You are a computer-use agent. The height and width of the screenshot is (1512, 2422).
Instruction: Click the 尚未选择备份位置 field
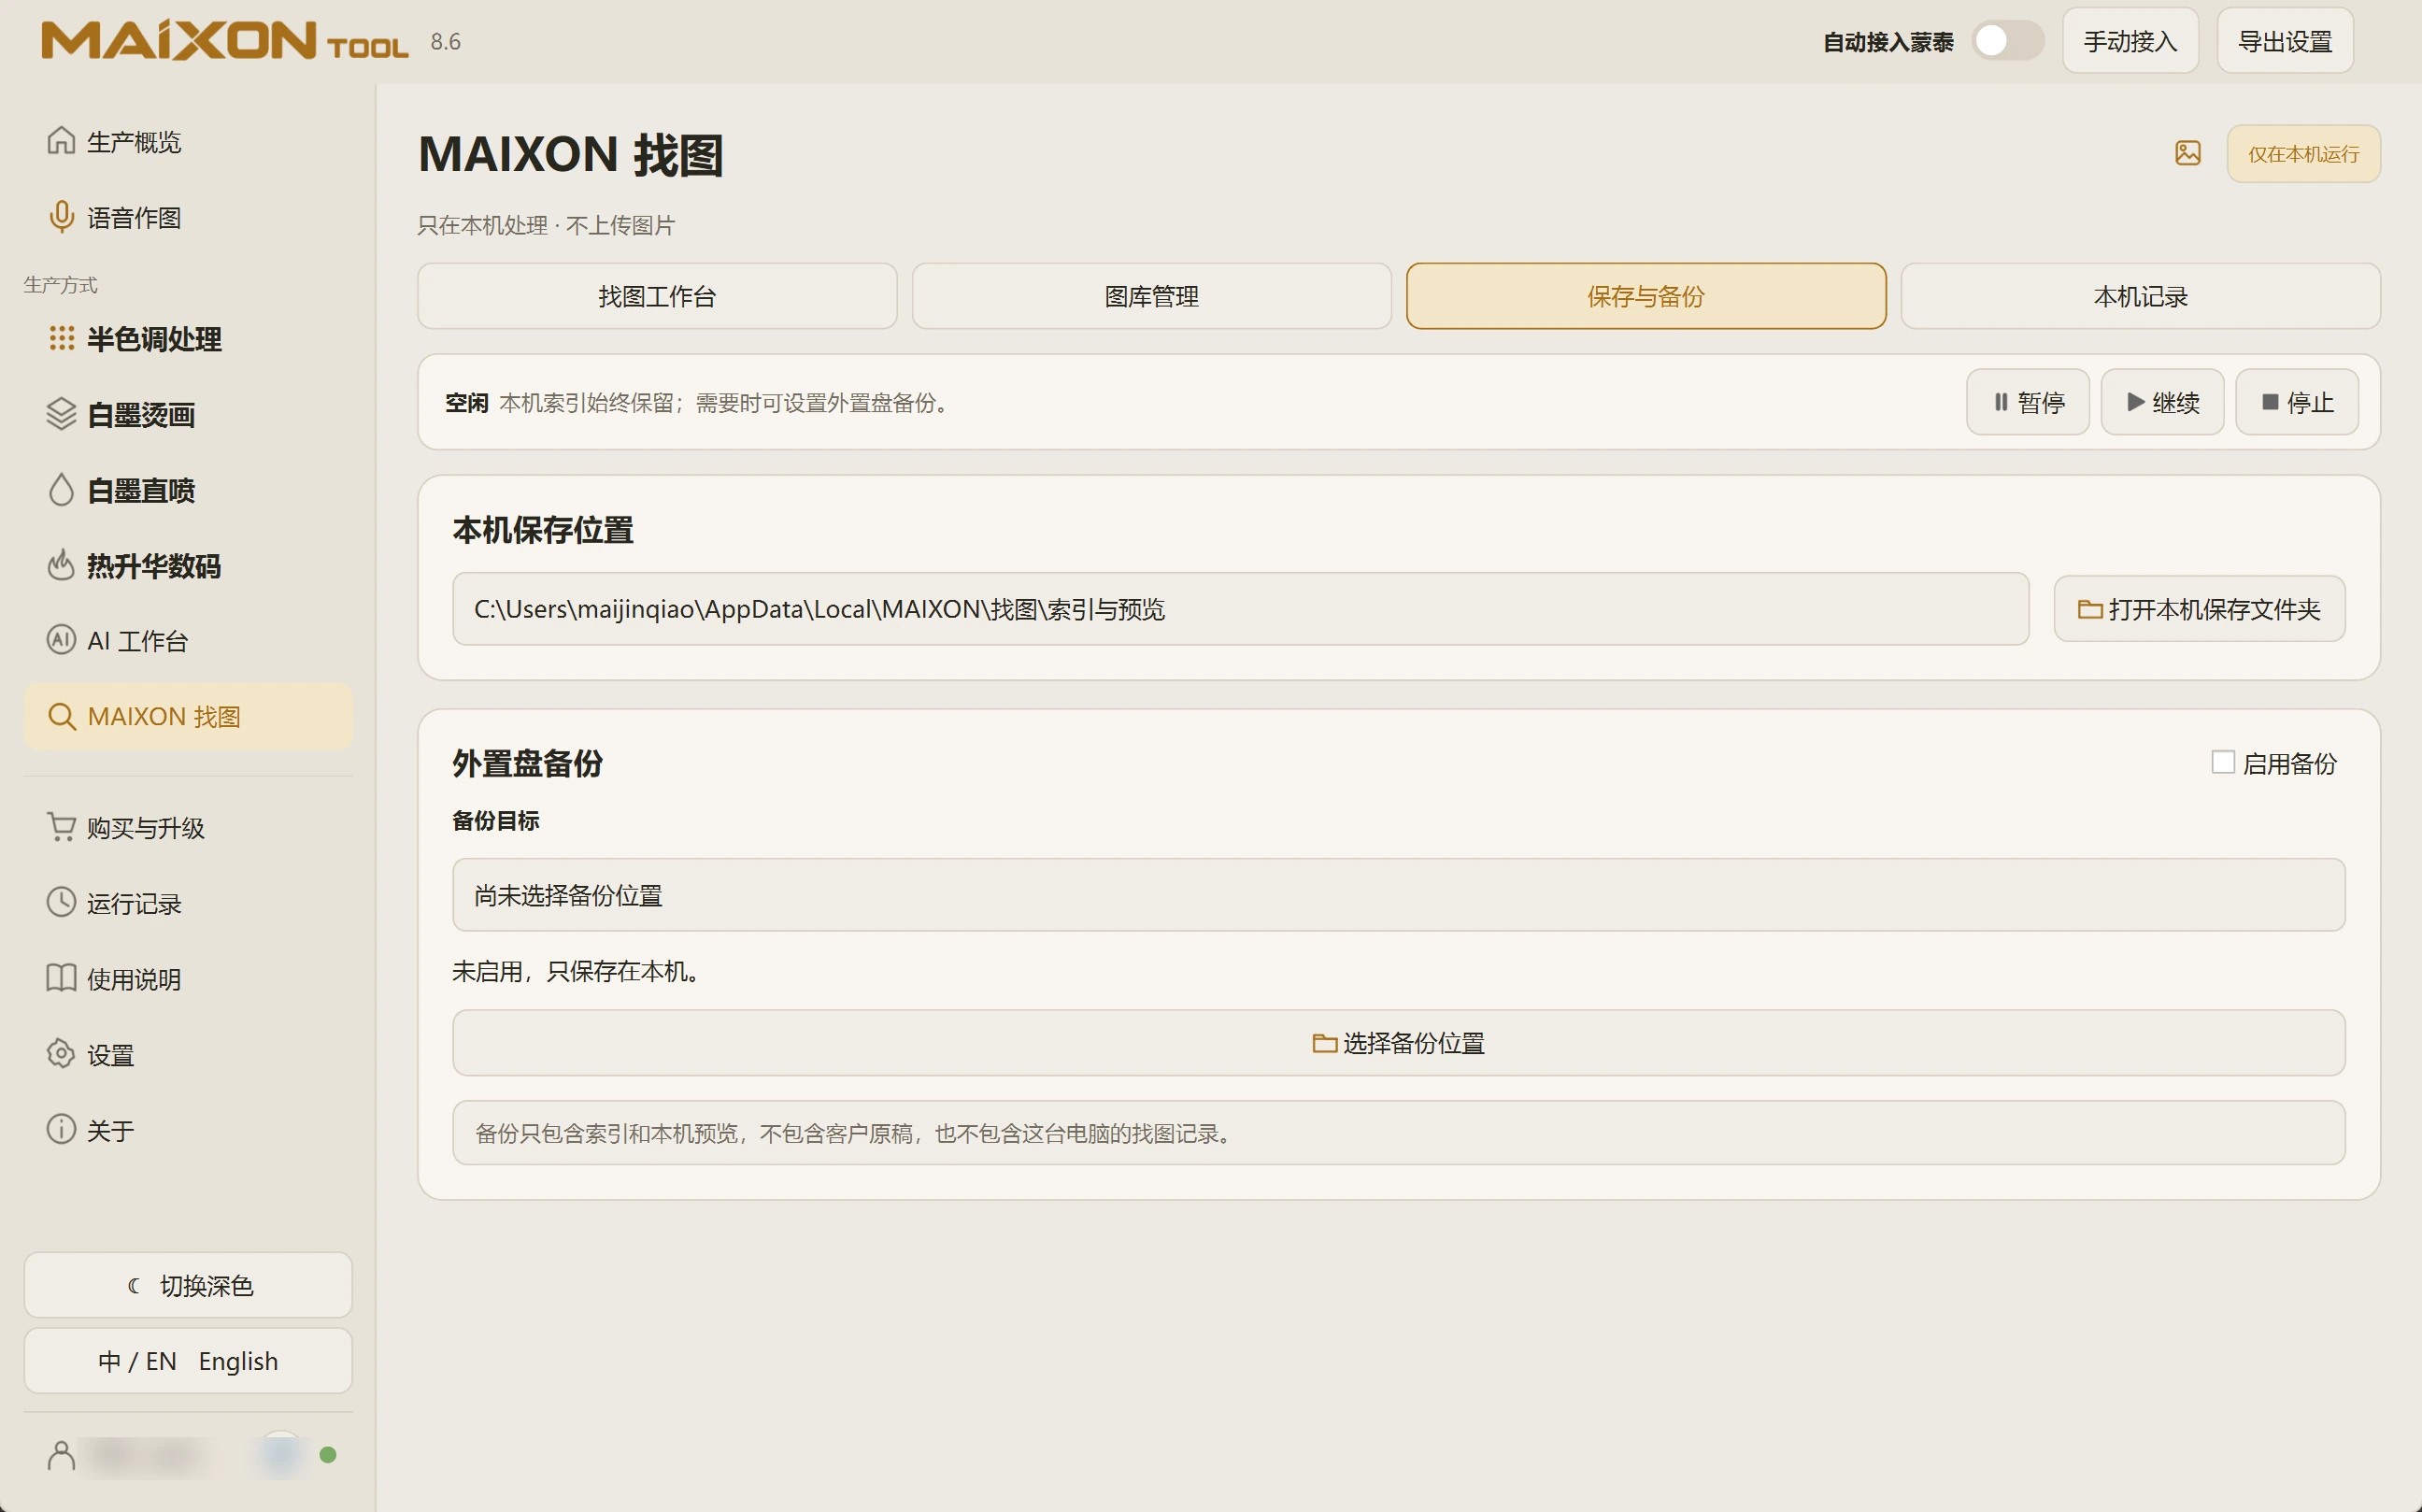(1398, 895)
